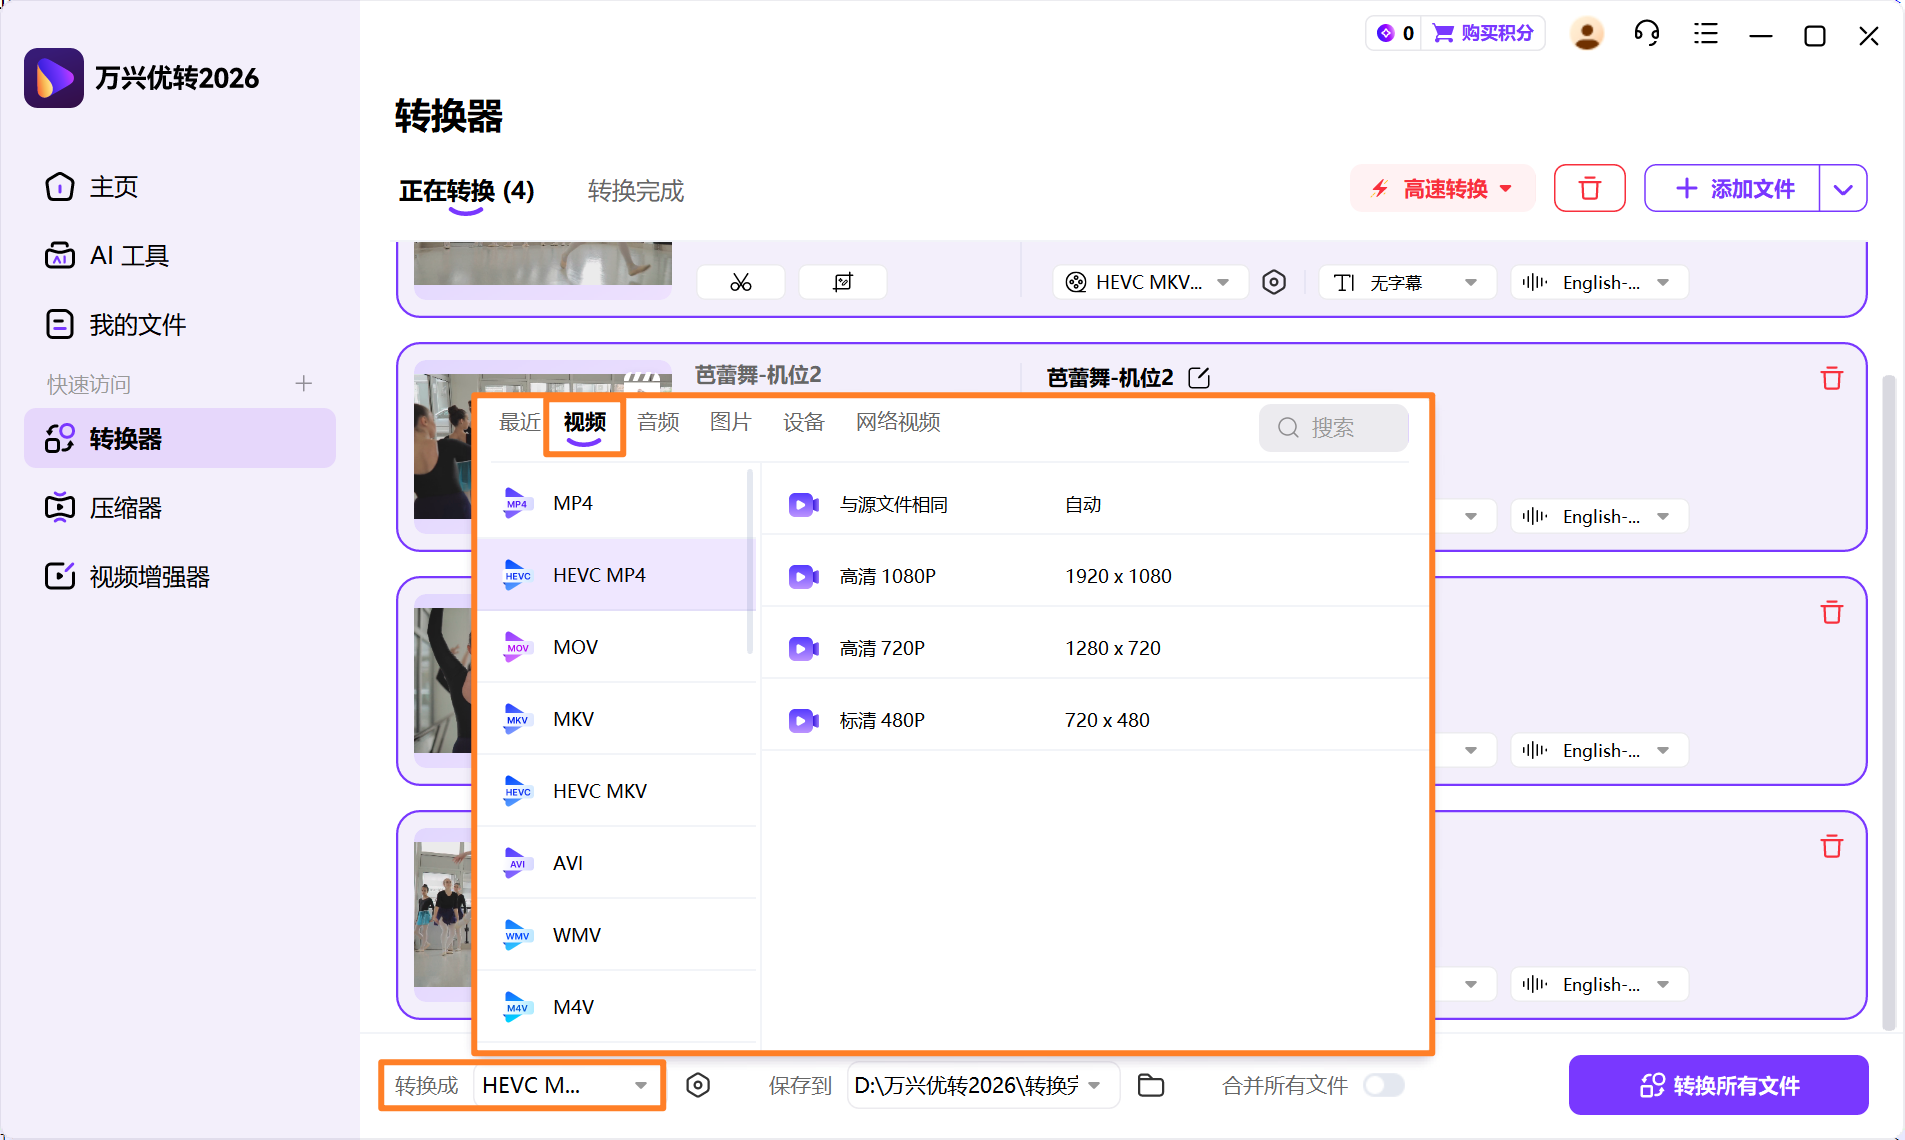Screen dimensions: 1905x1140
Task: Click the 转换所有文件 button
Action: (1718, 1086)
